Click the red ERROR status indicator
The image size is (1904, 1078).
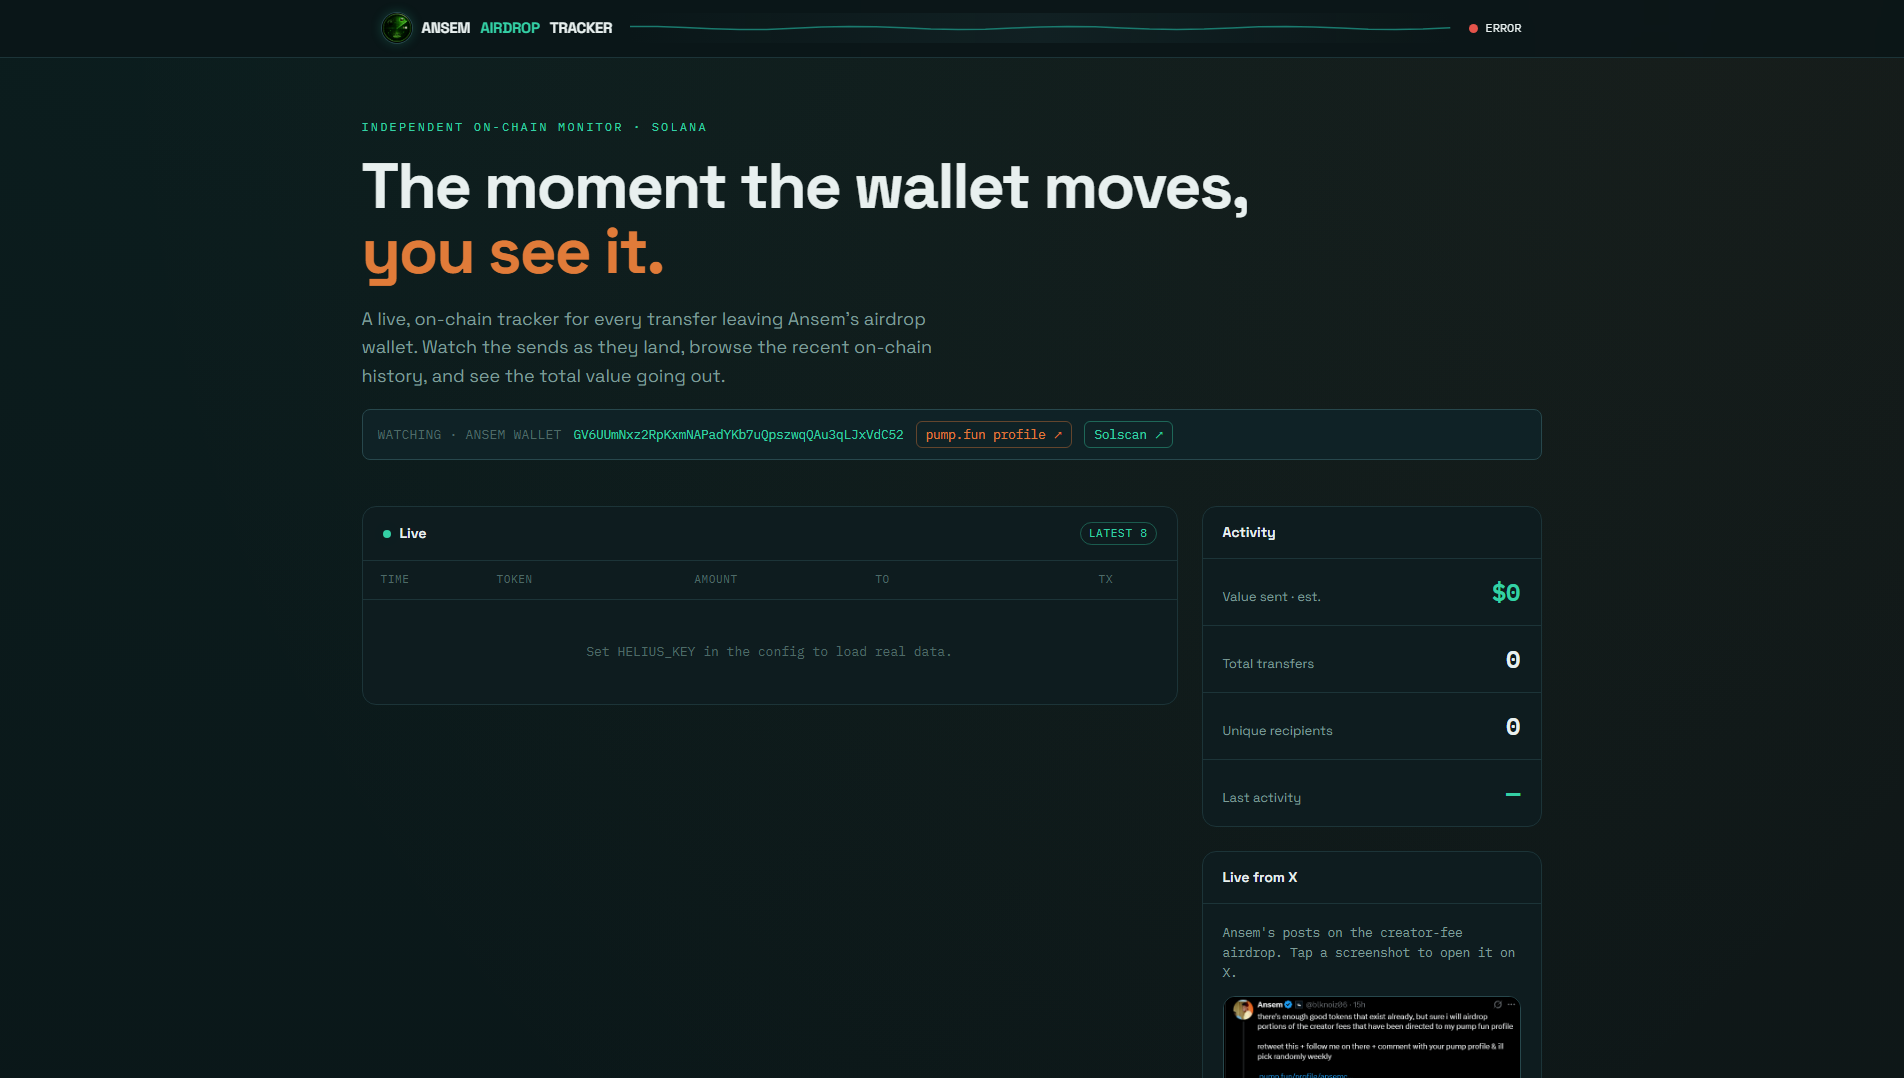1495,28
